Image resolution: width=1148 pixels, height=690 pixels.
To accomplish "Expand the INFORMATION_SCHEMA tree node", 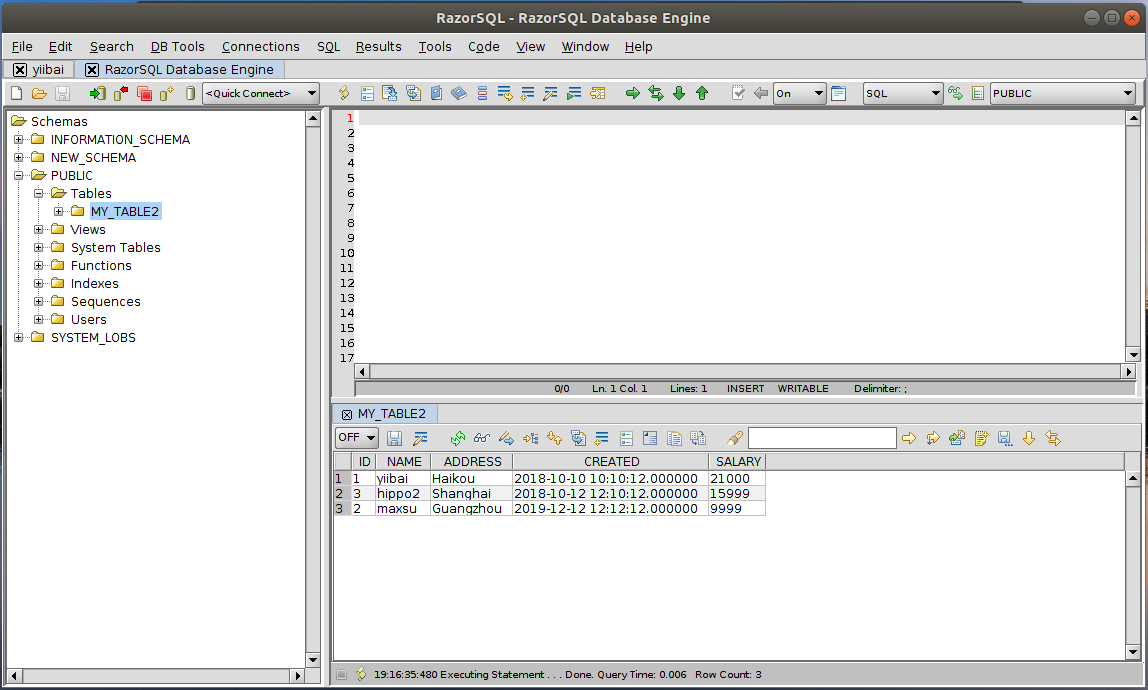I will [19, 140].
